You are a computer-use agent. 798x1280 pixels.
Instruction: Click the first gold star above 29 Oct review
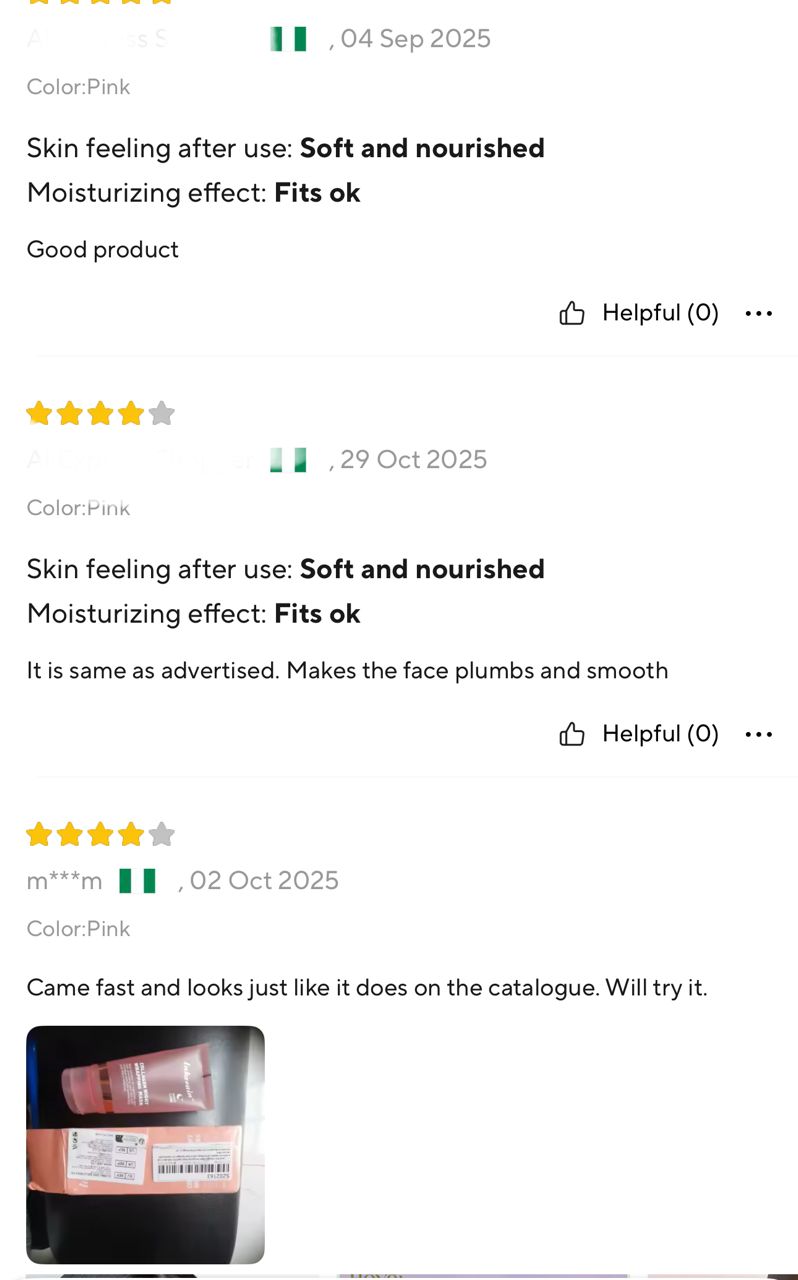click(x=39, y=413)
